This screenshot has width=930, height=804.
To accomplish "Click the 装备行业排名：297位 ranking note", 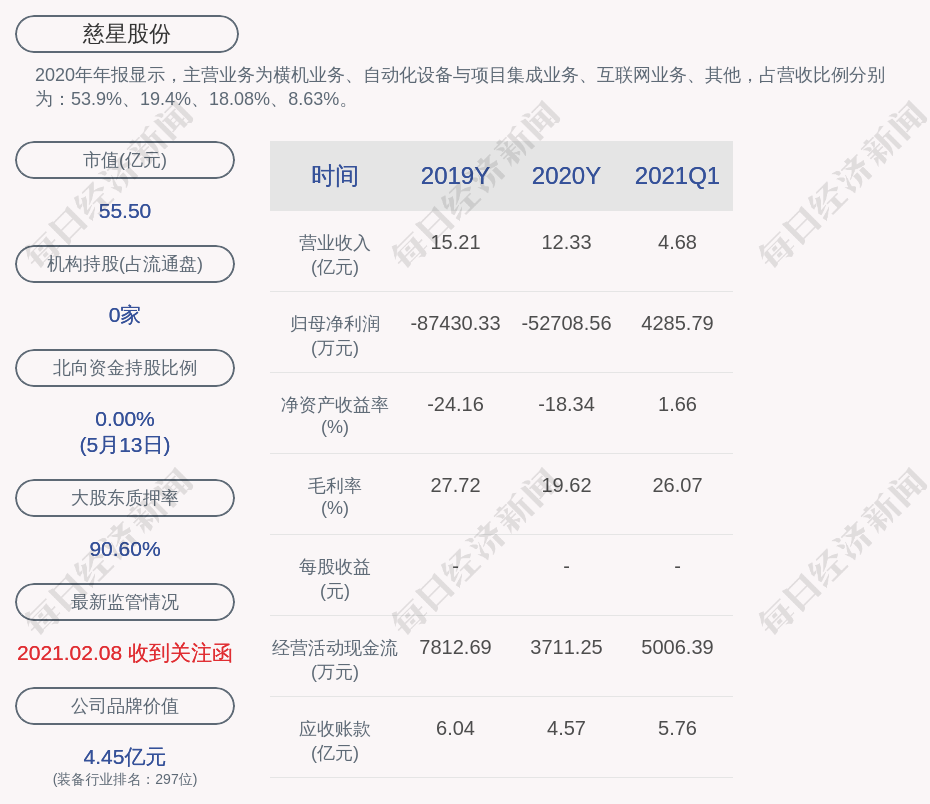I will 125,779.
